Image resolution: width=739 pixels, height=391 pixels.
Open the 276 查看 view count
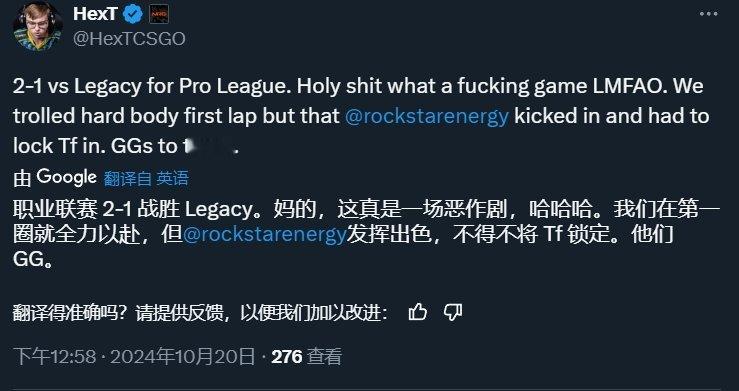306,357
